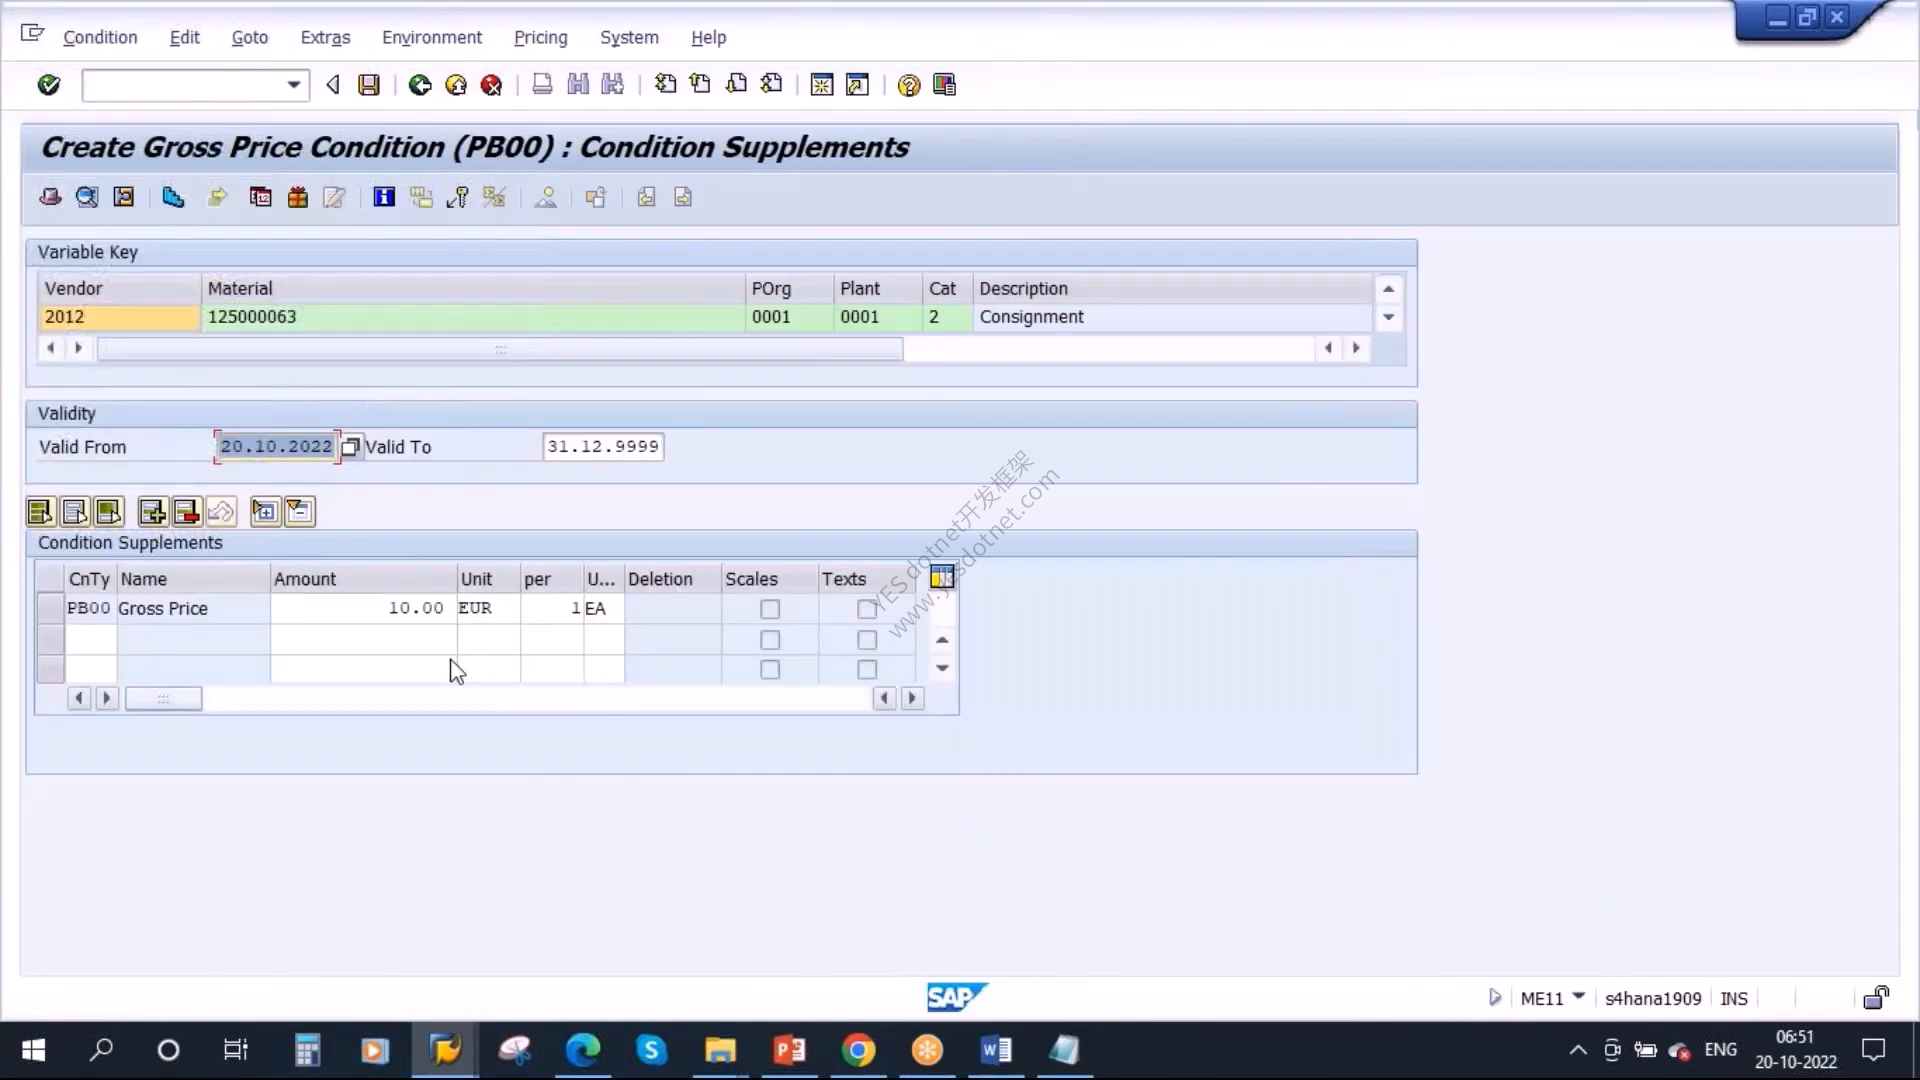Click the Select All rows icon
The width and height of the screenshot is (1920, 1080).
pos(40,512)
